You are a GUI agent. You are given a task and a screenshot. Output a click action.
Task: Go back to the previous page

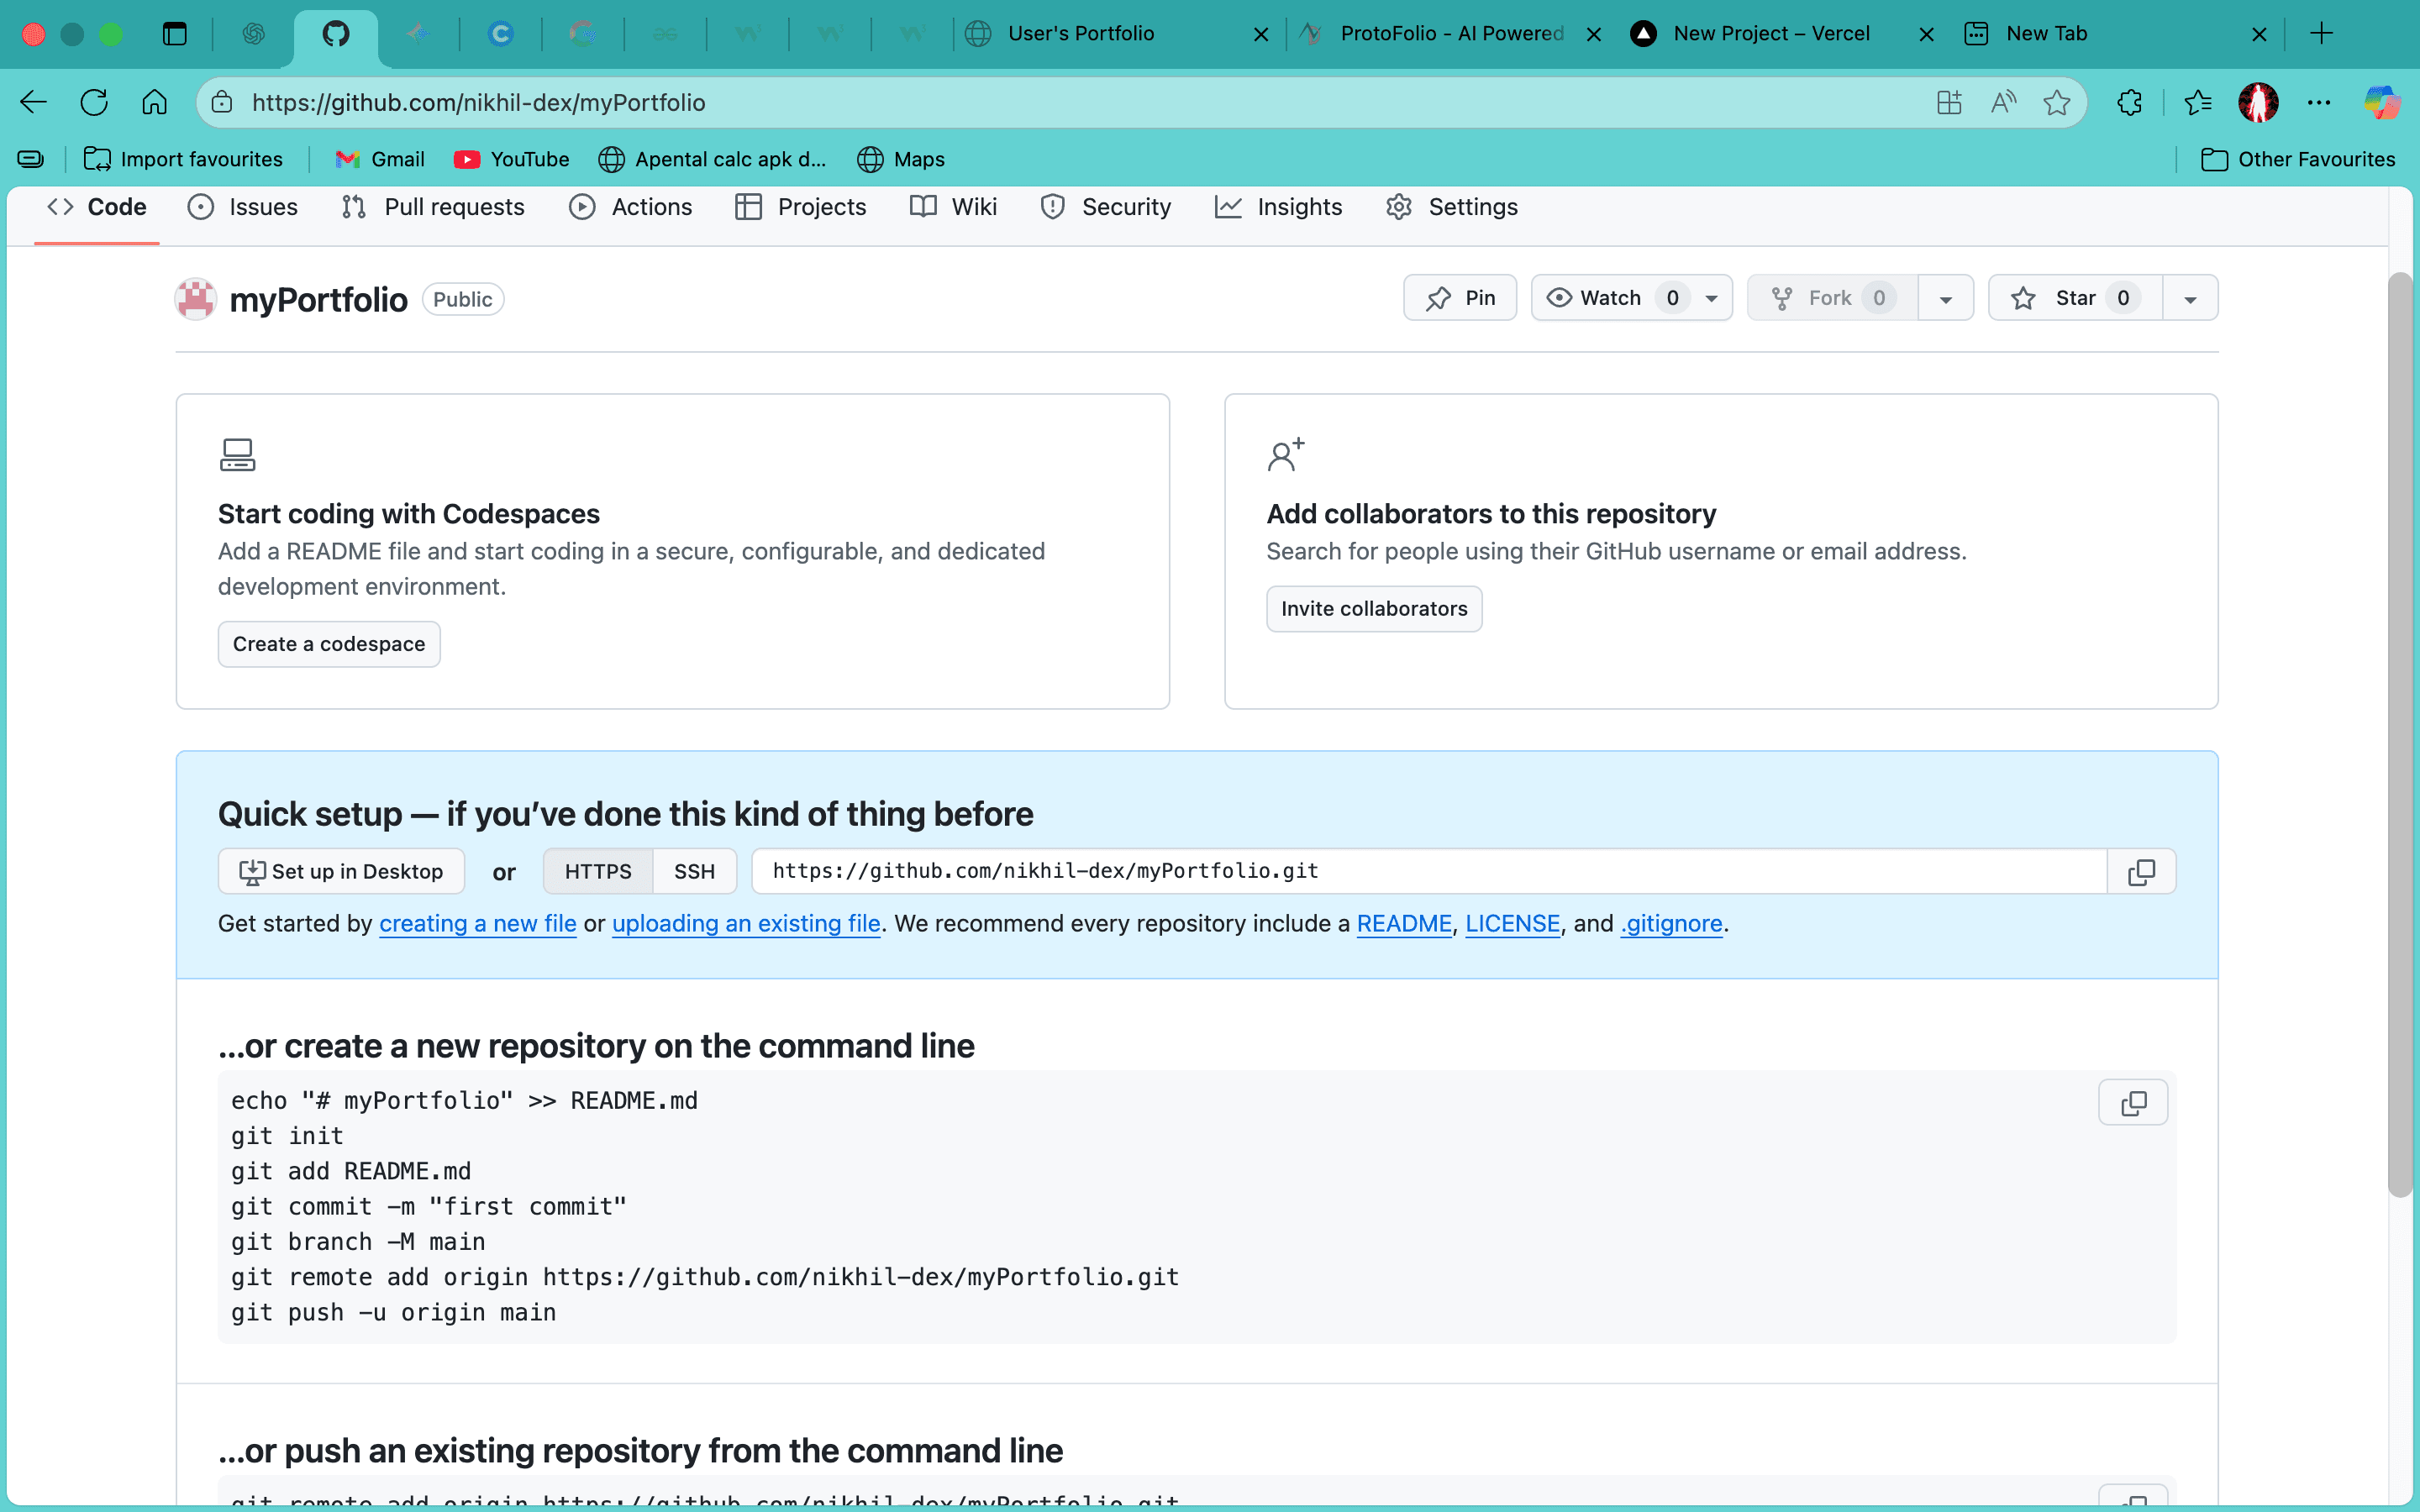[x=34, y=102]
